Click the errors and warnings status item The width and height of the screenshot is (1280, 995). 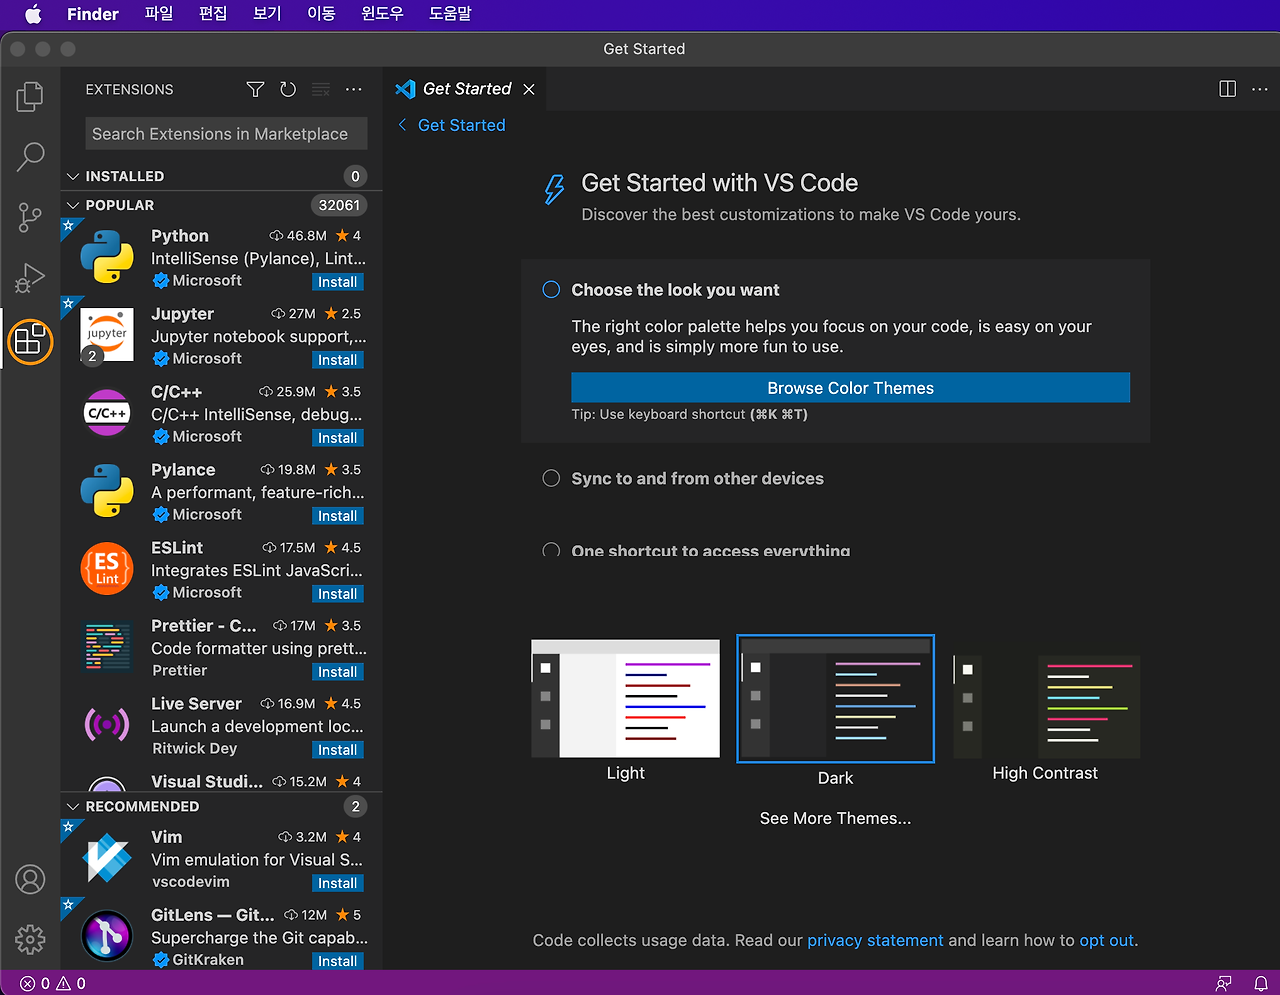click(53, 983)
